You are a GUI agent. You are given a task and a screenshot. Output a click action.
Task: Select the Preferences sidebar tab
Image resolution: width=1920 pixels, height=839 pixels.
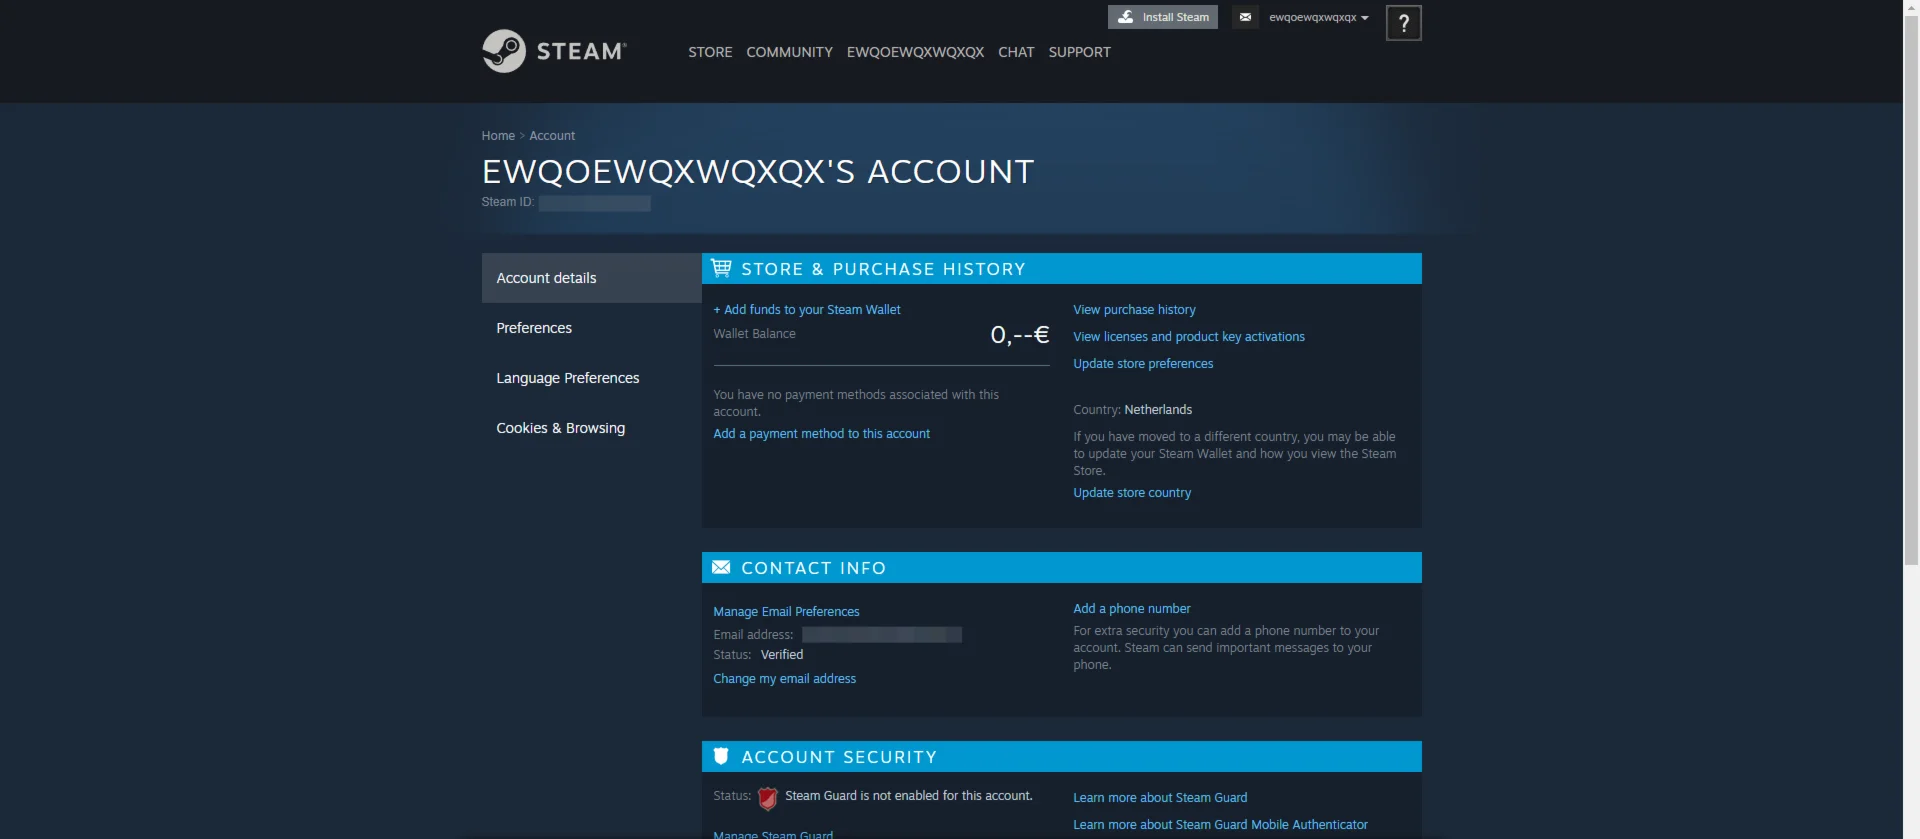point(592,328)
